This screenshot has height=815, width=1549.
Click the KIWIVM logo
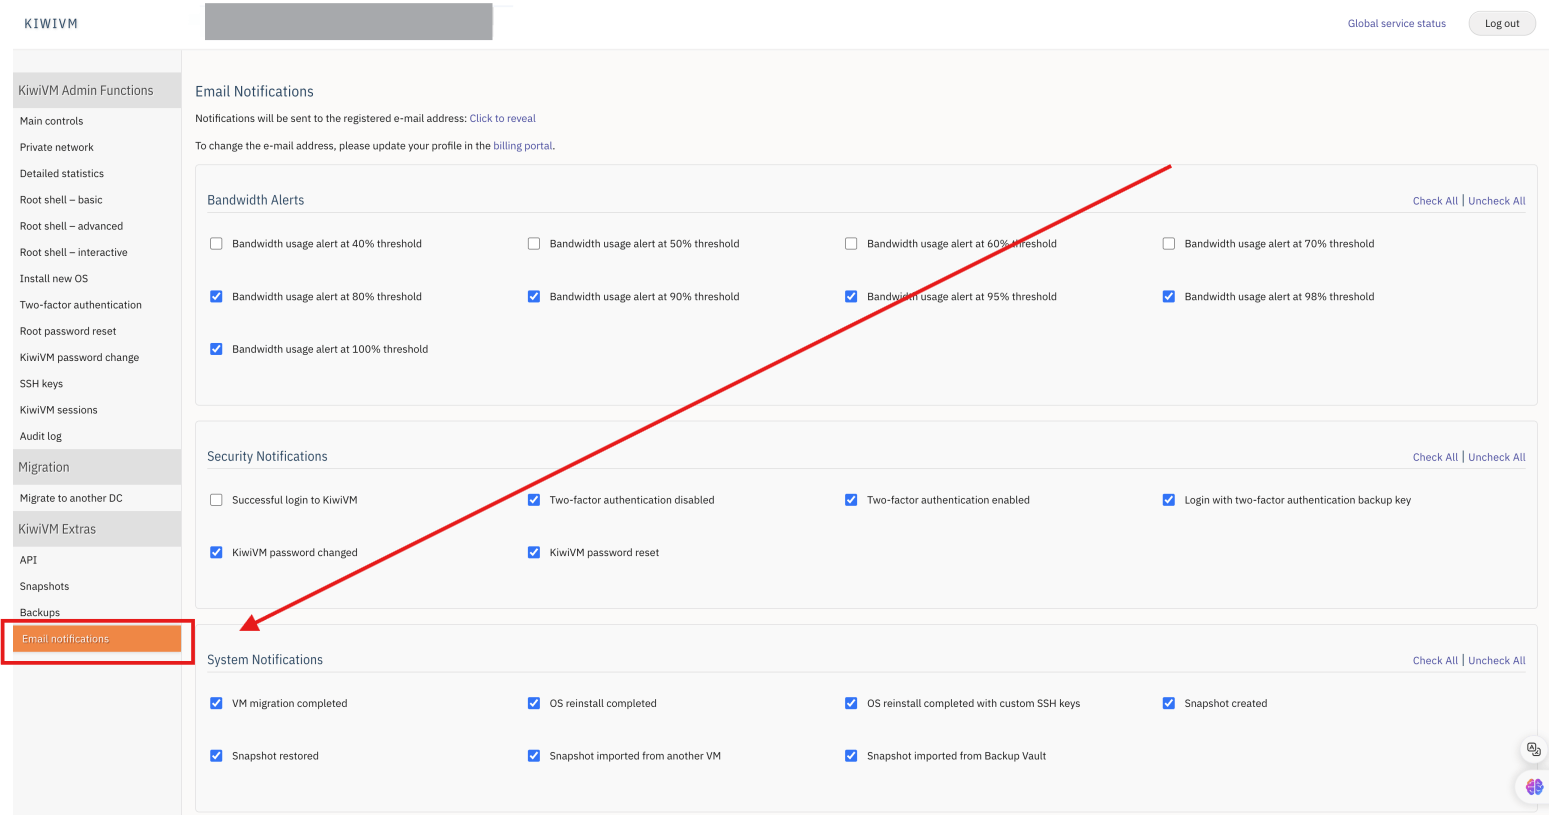pos(51,23)
